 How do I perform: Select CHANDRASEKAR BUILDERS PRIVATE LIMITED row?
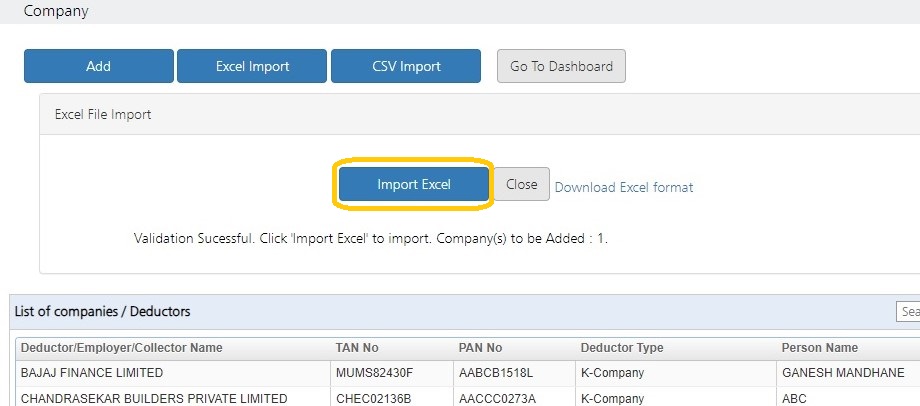[468, 397]
